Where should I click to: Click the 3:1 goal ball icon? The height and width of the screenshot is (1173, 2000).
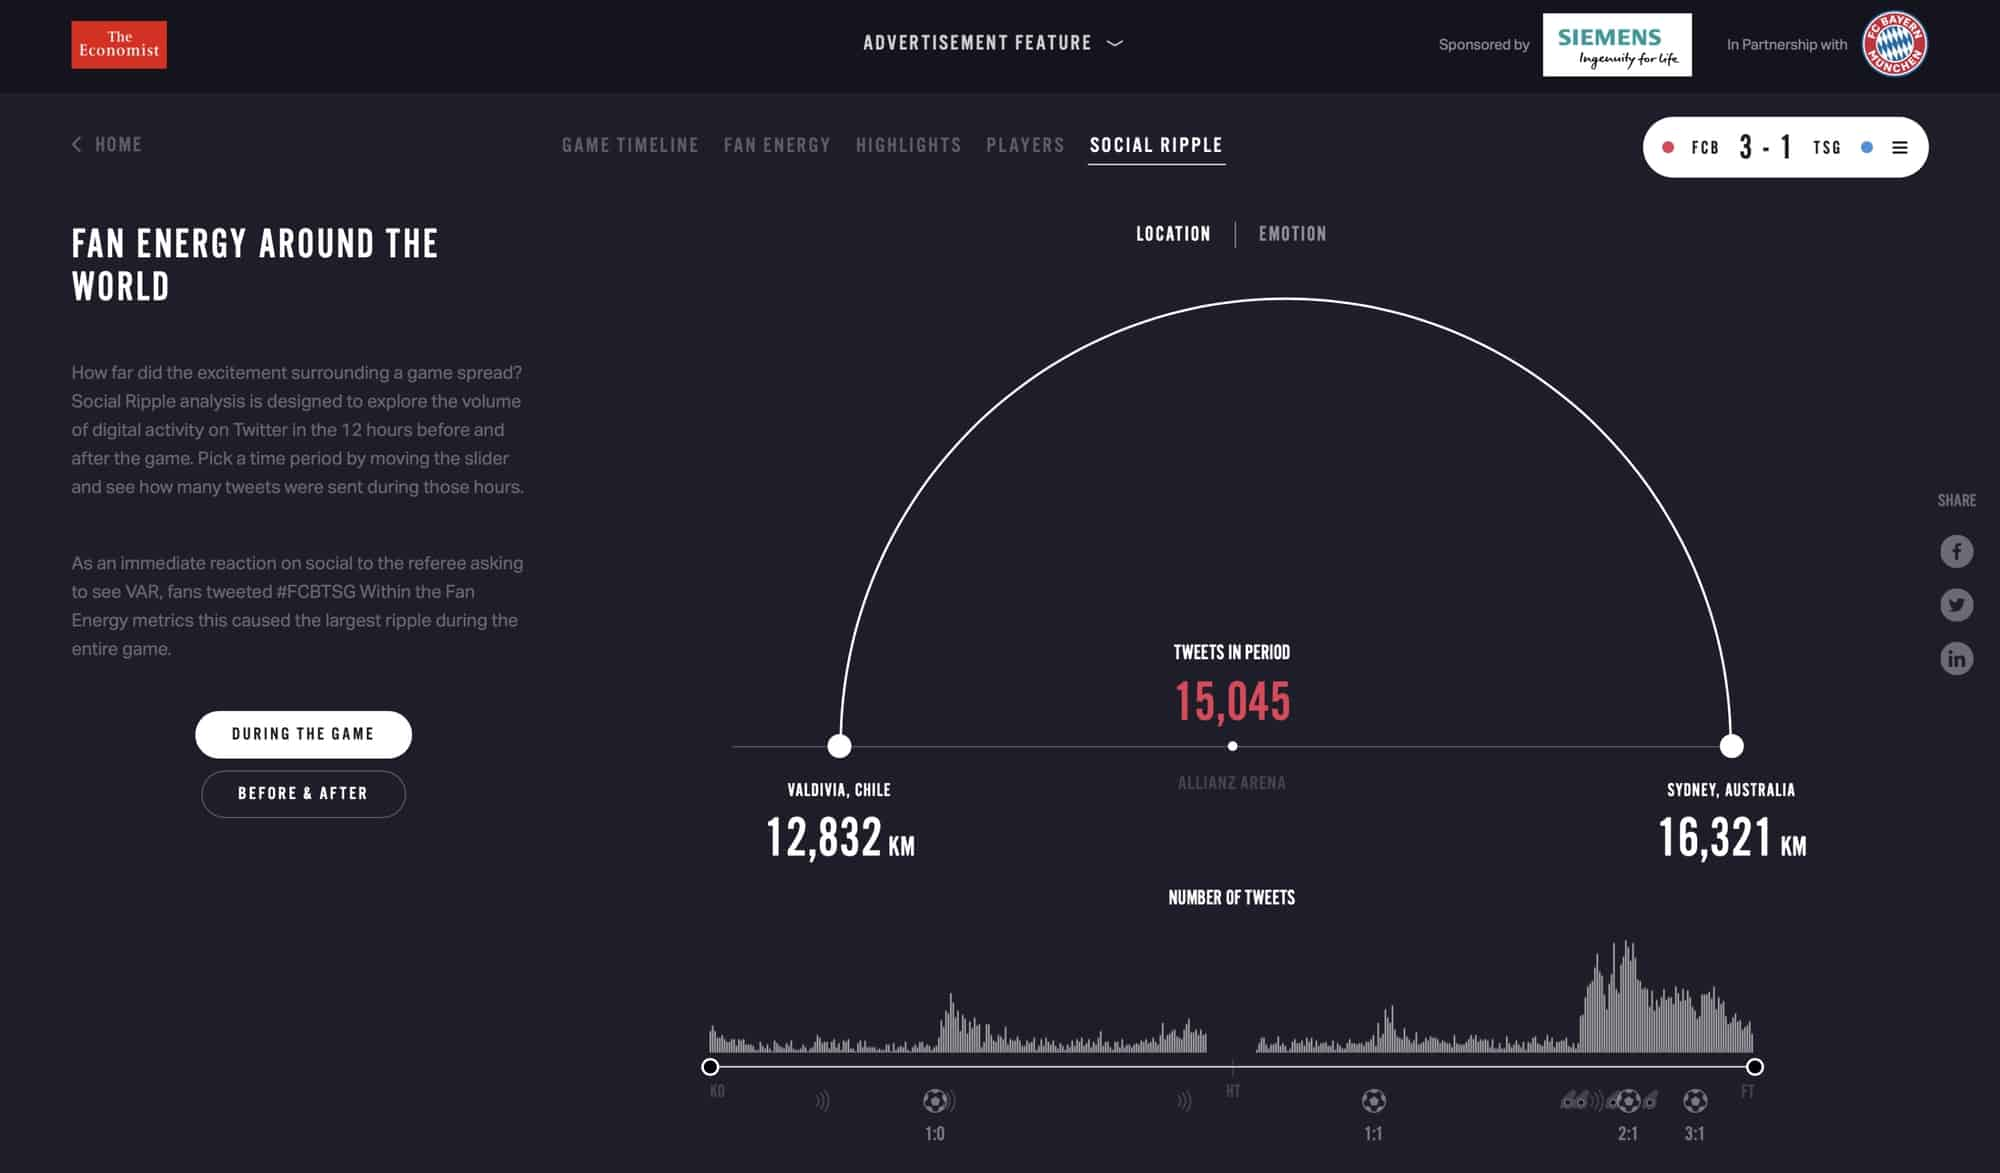click(x=1695, y=1101)
